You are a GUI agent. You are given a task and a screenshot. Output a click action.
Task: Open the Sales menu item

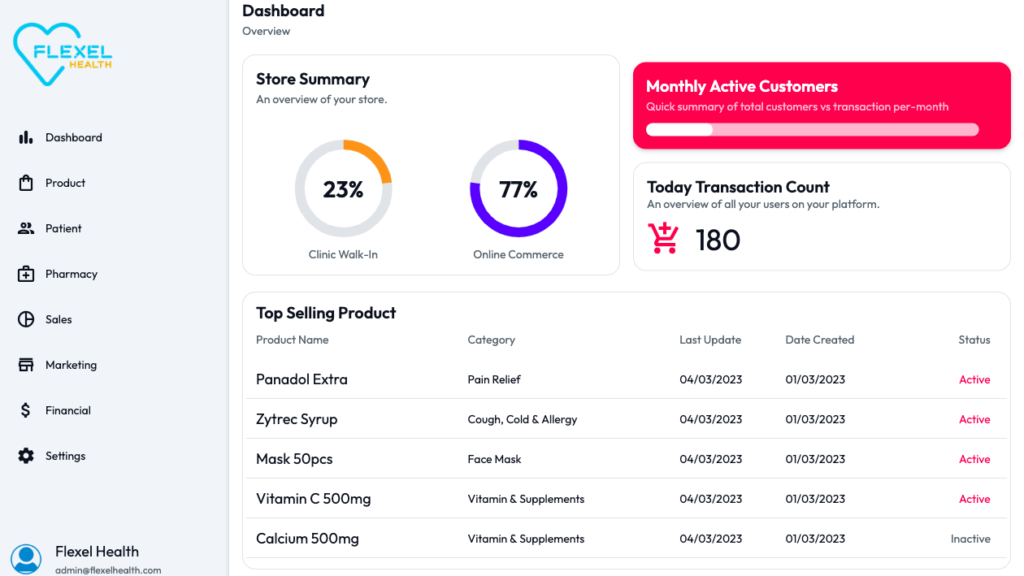59,319
